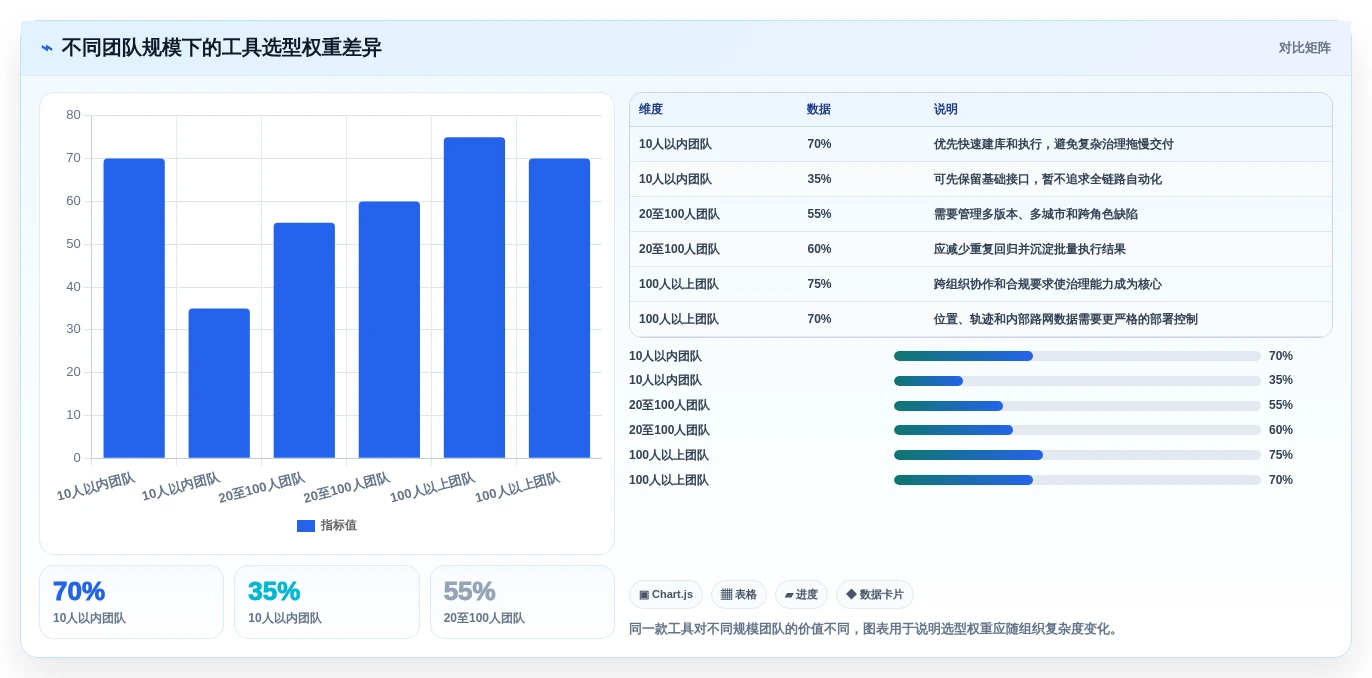Click the cell 位置、轨迹和内部路网数据需要更严格的部署控制
This screenshot has height=678, width=1372.
[1066, 319]
